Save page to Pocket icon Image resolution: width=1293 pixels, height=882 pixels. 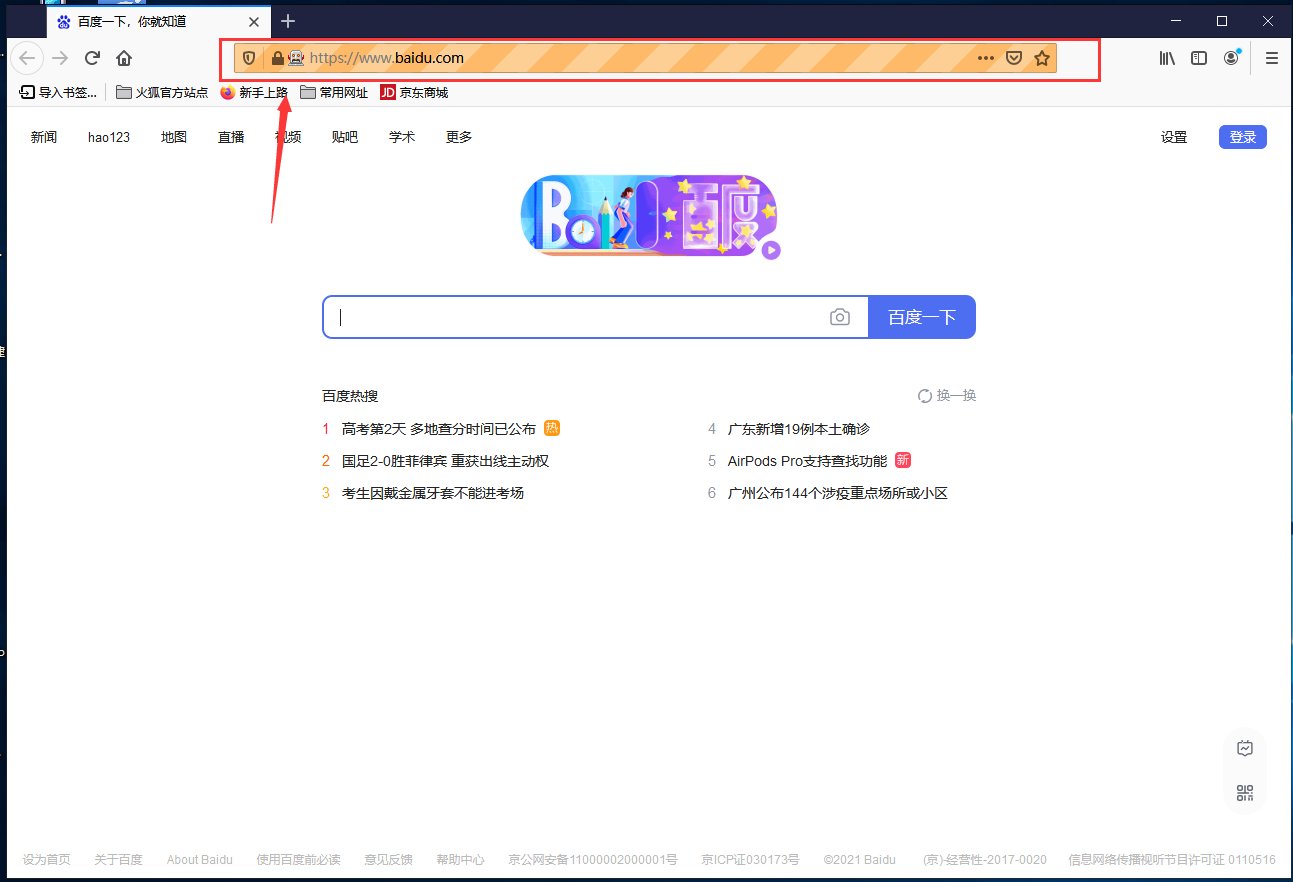click(1014, 58)
